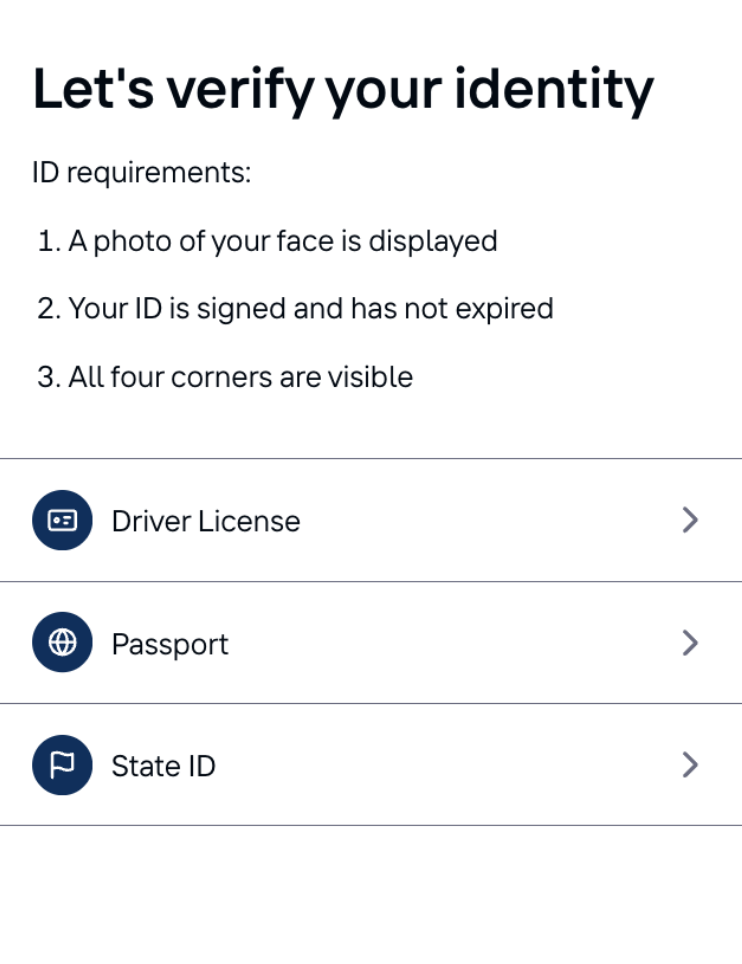Click the ID card icon beside Driver License
The height and width of the screenshot is (964, 742).
pyautogui.click(x=62, y=520)
